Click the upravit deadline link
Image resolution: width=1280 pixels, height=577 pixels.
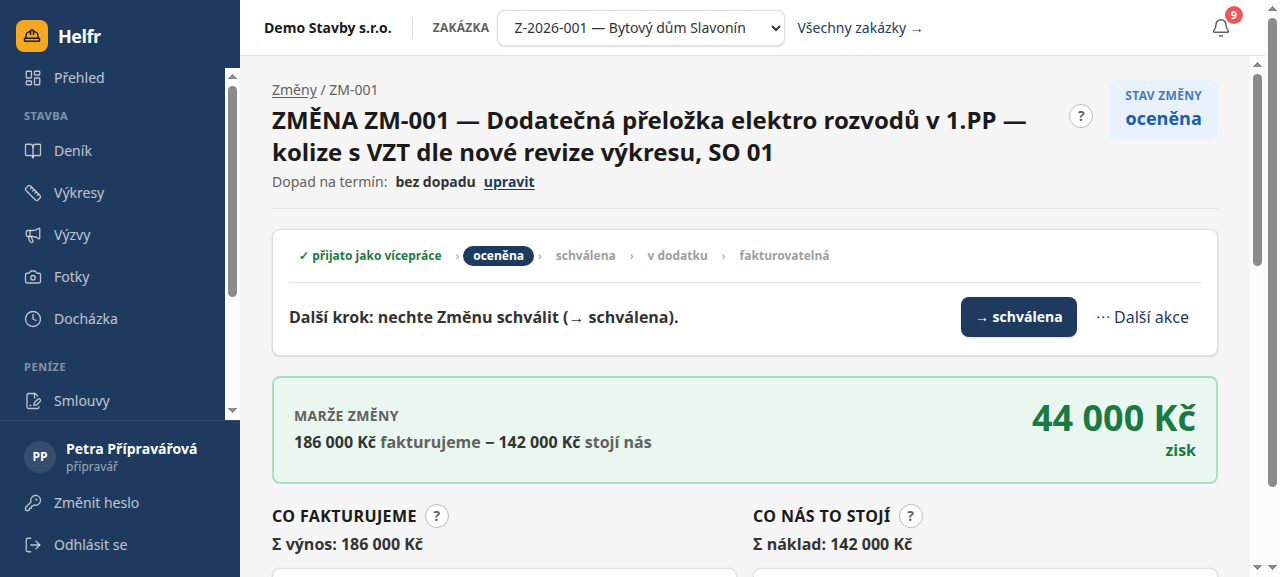509,182
